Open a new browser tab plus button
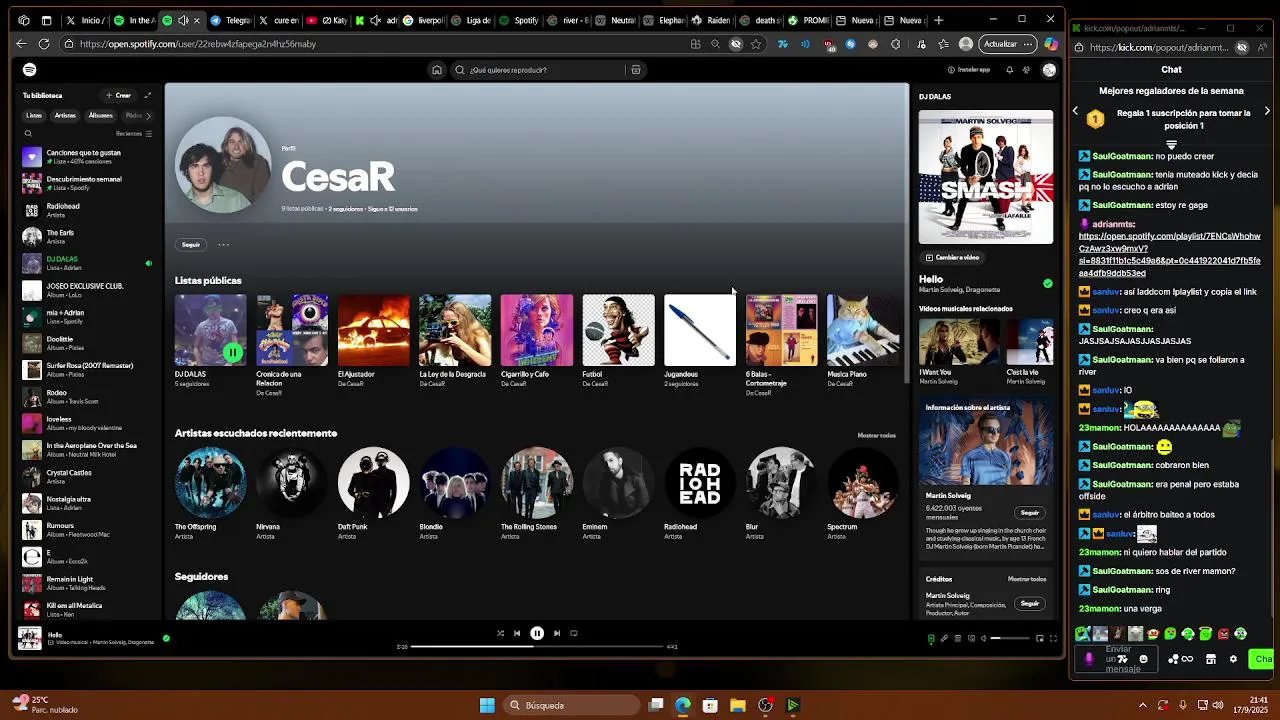Viewport: 1280px width, 720px height. (x=938, y=20)
